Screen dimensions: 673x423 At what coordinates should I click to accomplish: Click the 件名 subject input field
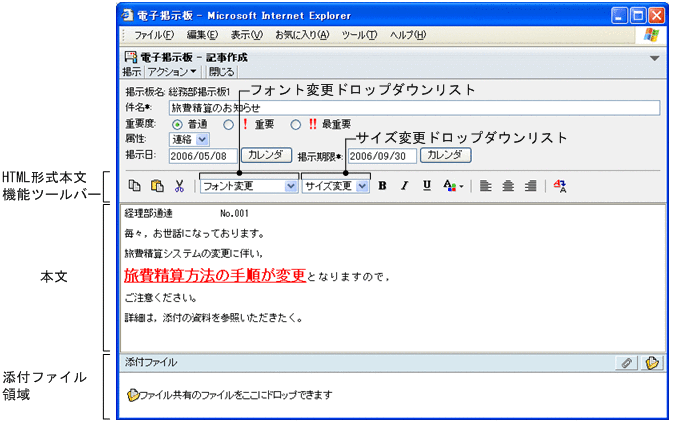click(414, 108)
